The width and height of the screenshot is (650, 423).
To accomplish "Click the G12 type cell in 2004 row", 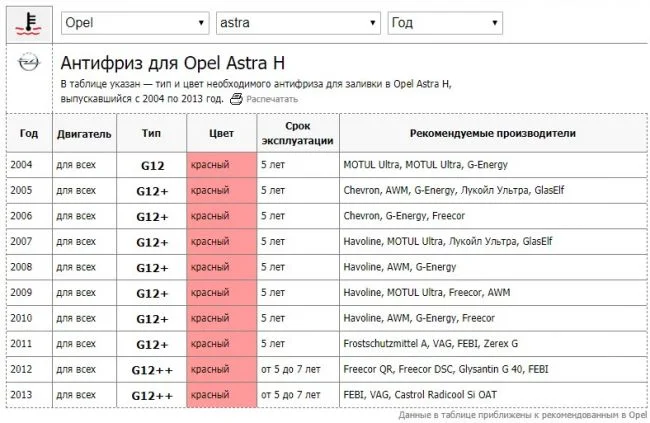I will coord(151,164).
